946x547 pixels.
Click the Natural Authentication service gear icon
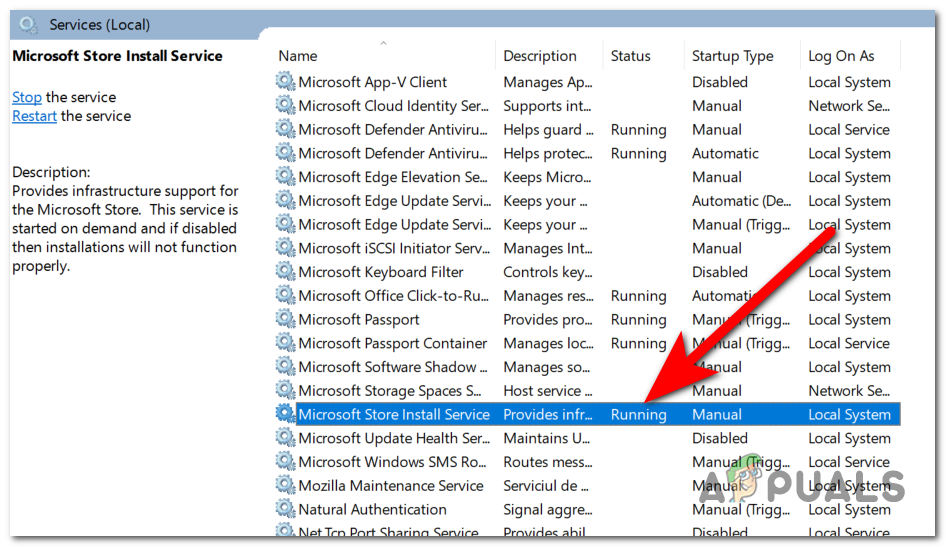click(286, 510)
